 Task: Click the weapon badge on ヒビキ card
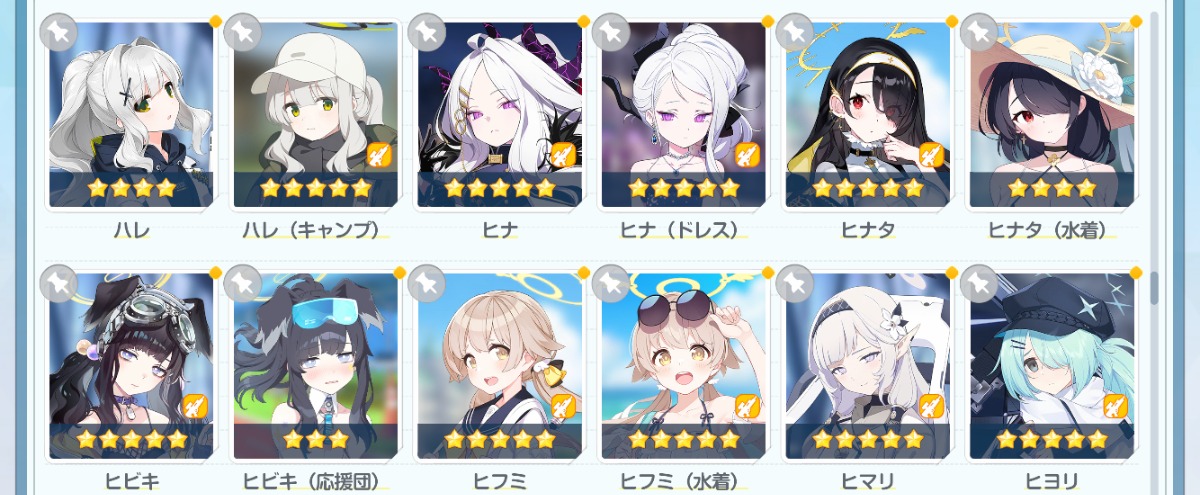click(x=193, y=406)
